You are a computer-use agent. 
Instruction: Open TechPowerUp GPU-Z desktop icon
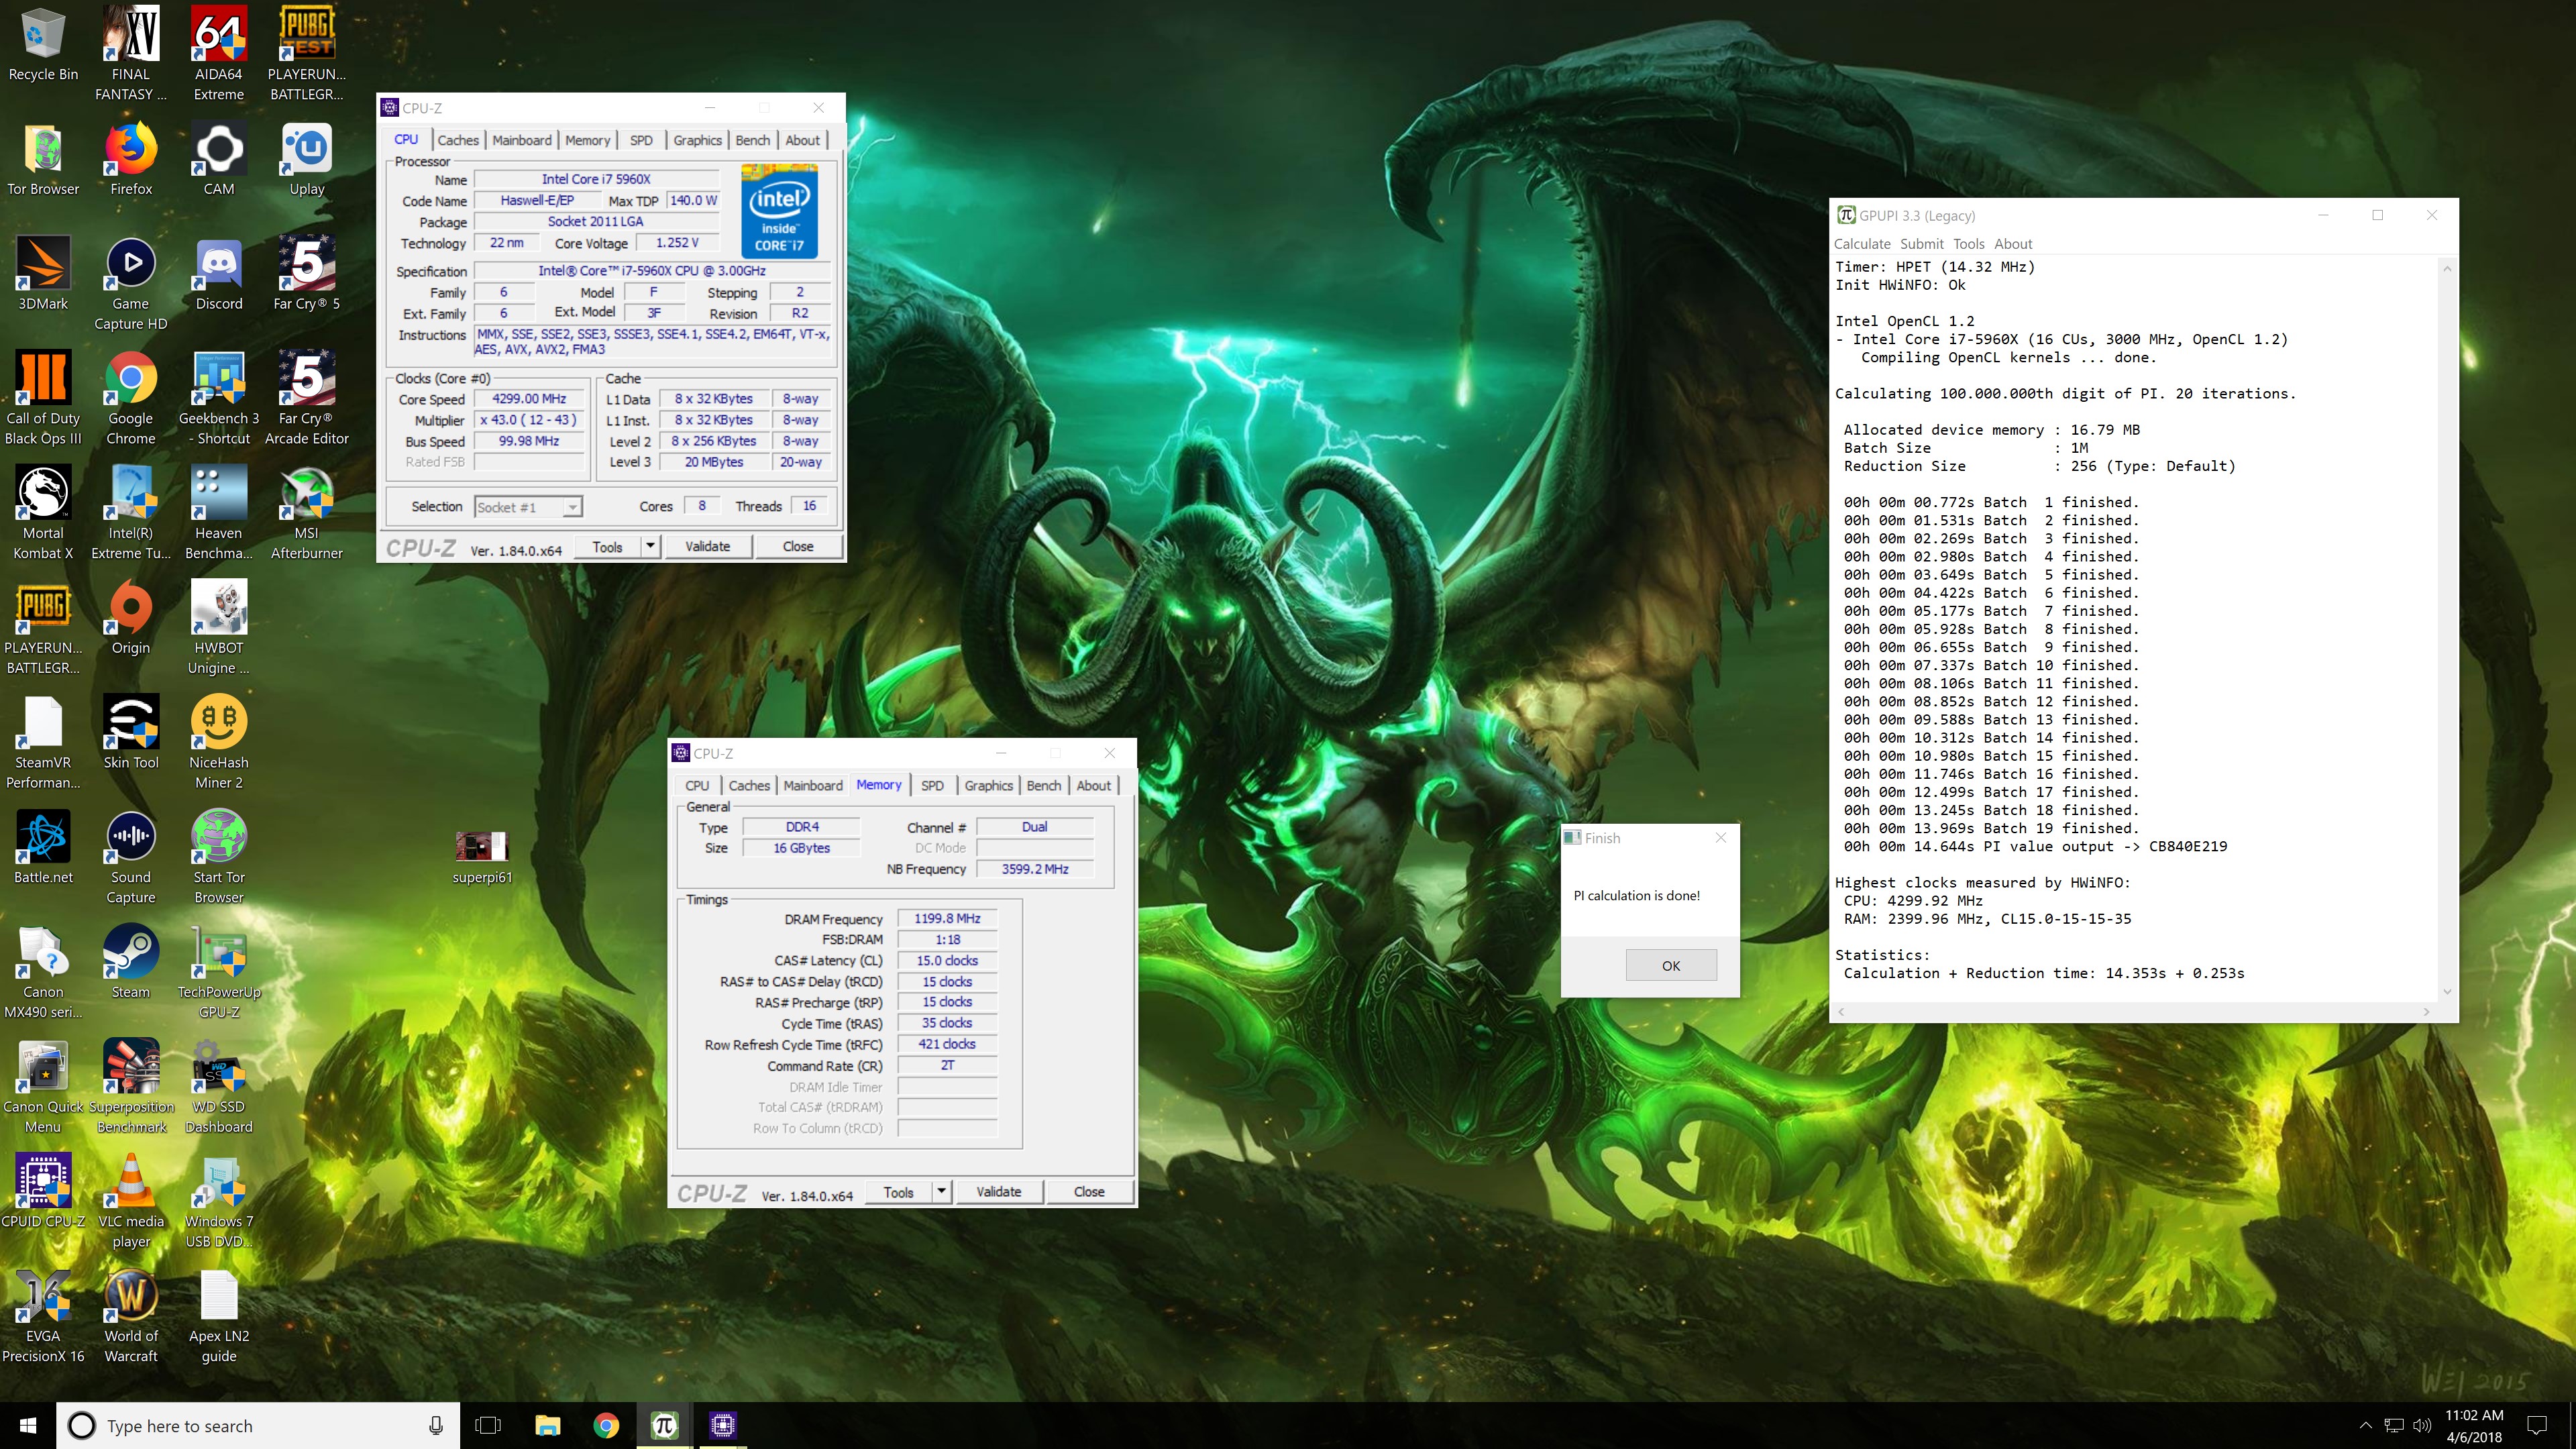tap(219, 972)
